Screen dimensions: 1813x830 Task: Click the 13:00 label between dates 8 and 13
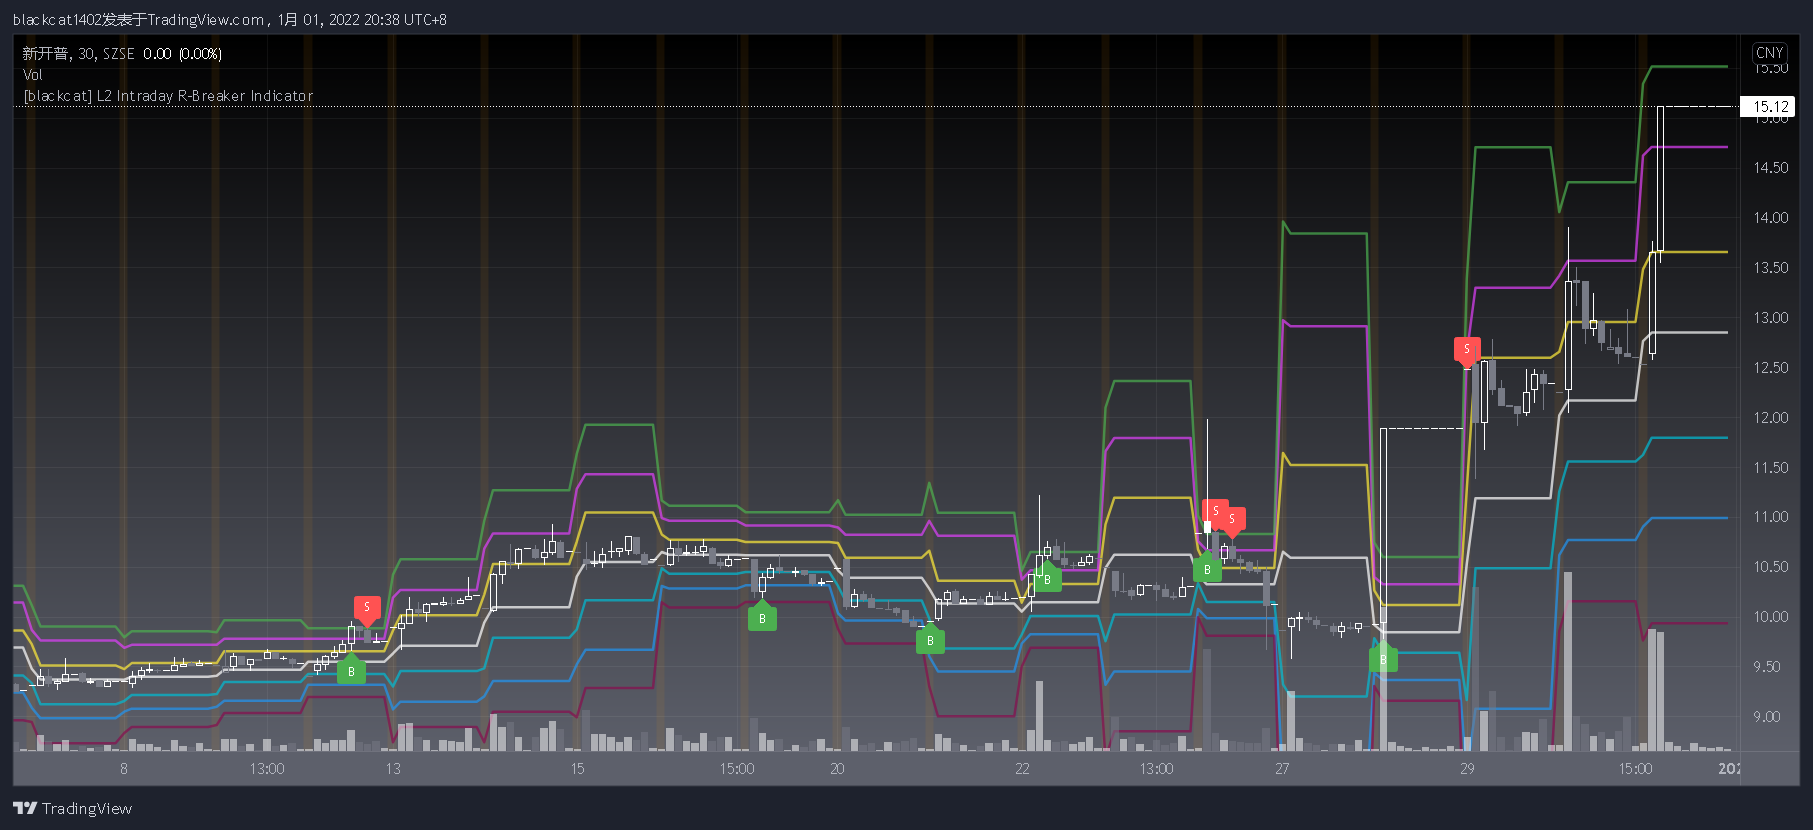[x=267, y=769]
